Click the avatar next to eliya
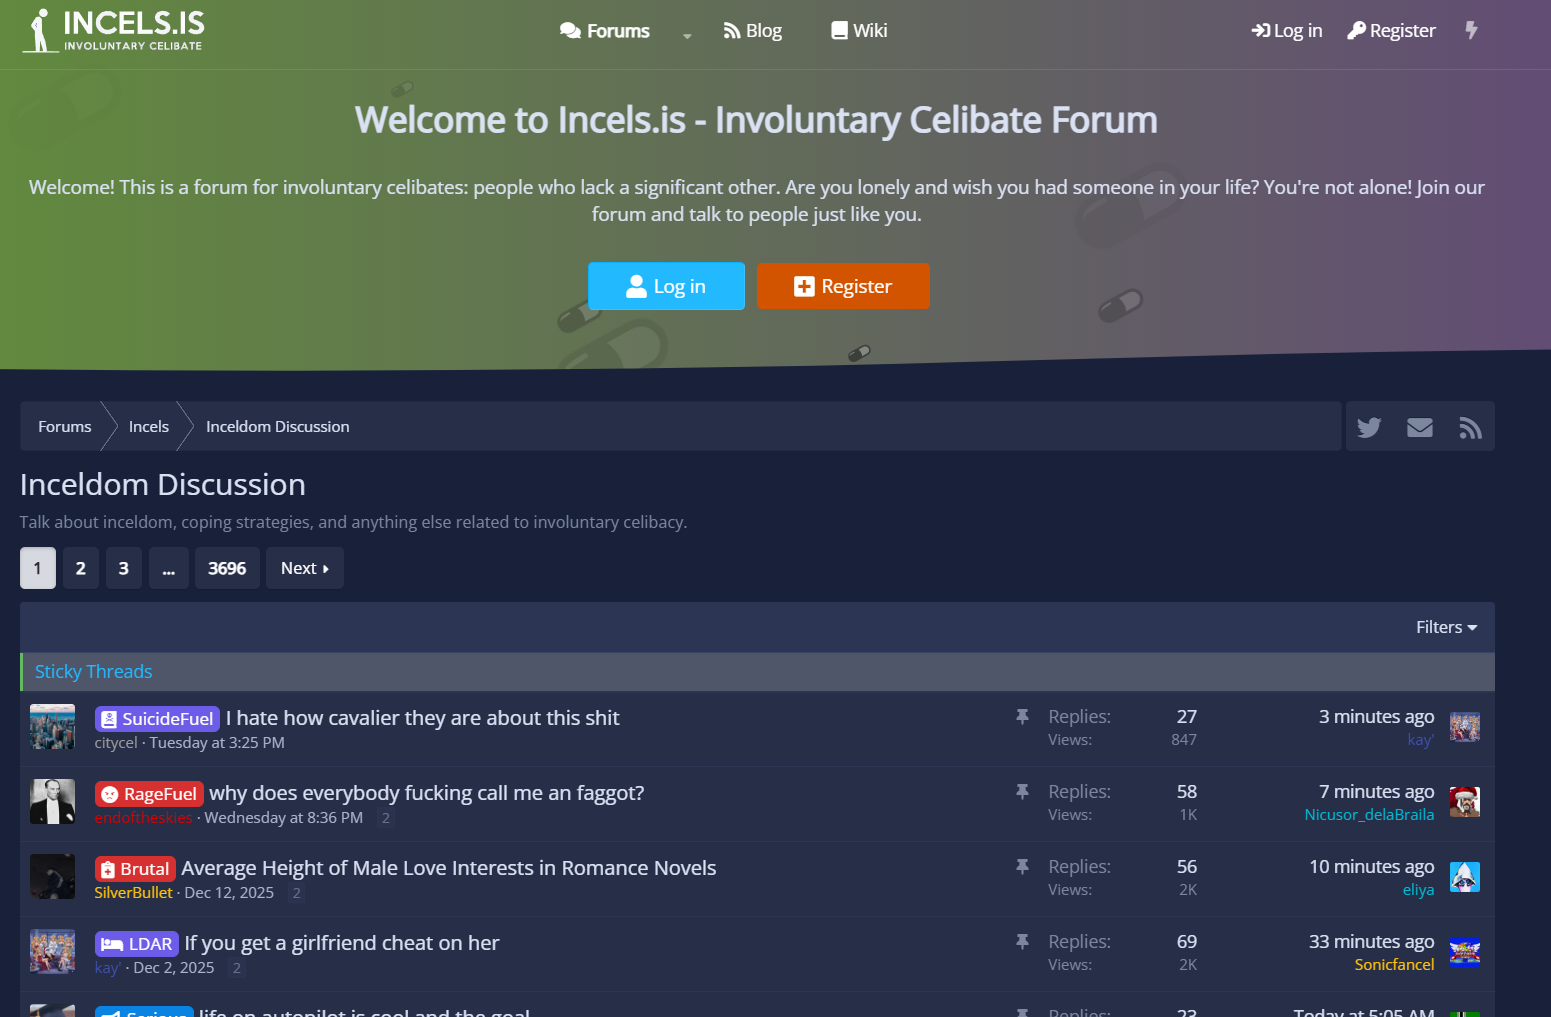The height and width of the screenshot is (1017, 1551). click(1465, 877)
